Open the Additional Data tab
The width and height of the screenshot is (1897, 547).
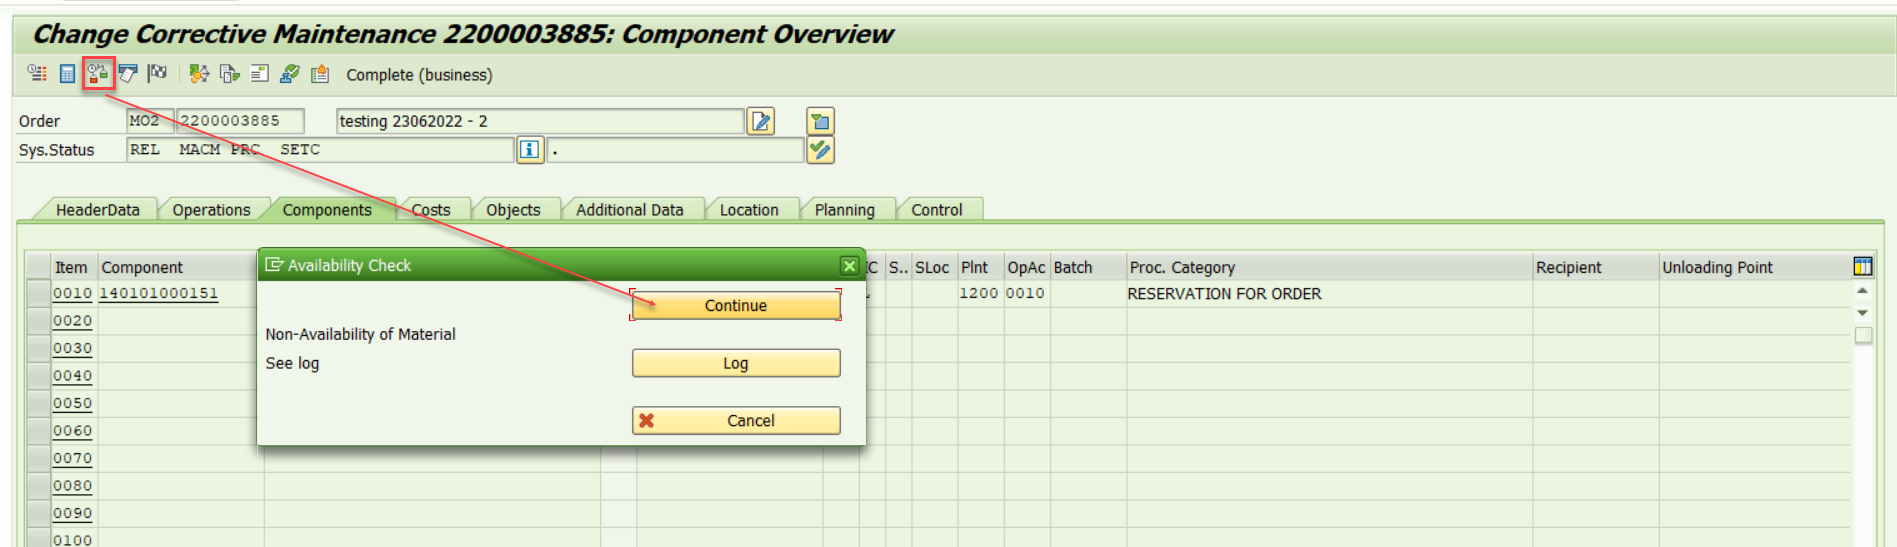(x=629, y=210)
